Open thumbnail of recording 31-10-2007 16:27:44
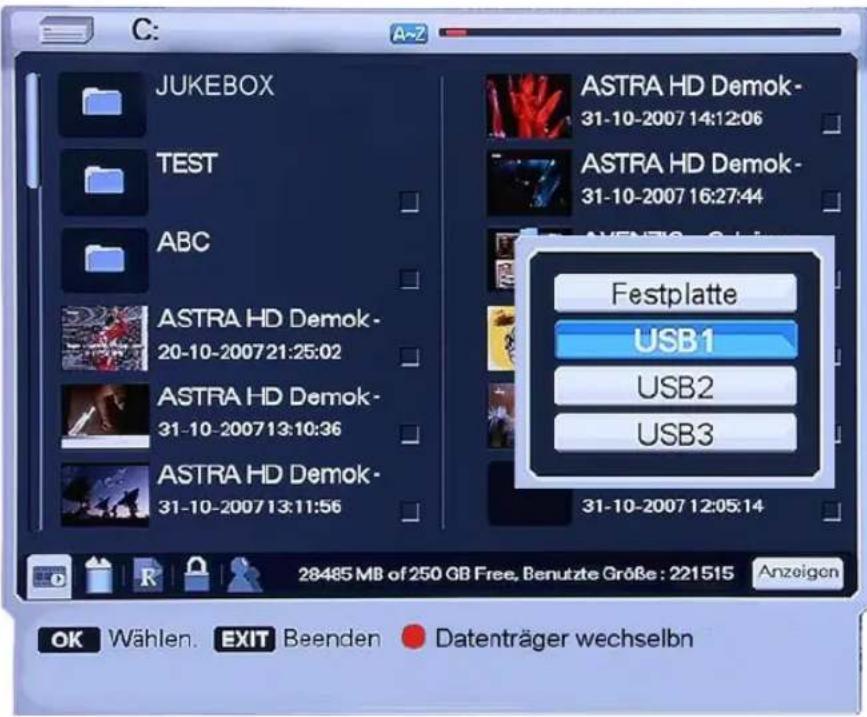Viewport: 867px width, 717px height. pyautogui.click(x=529, y=183)
